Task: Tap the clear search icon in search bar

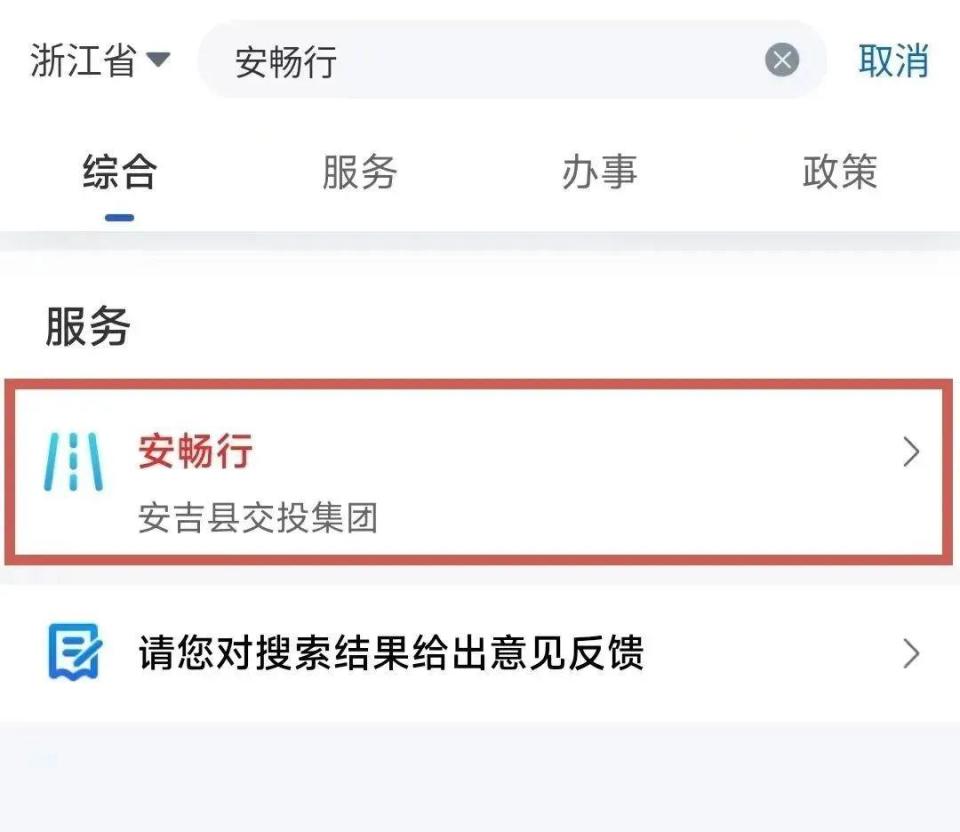Action: pos(781,60)
